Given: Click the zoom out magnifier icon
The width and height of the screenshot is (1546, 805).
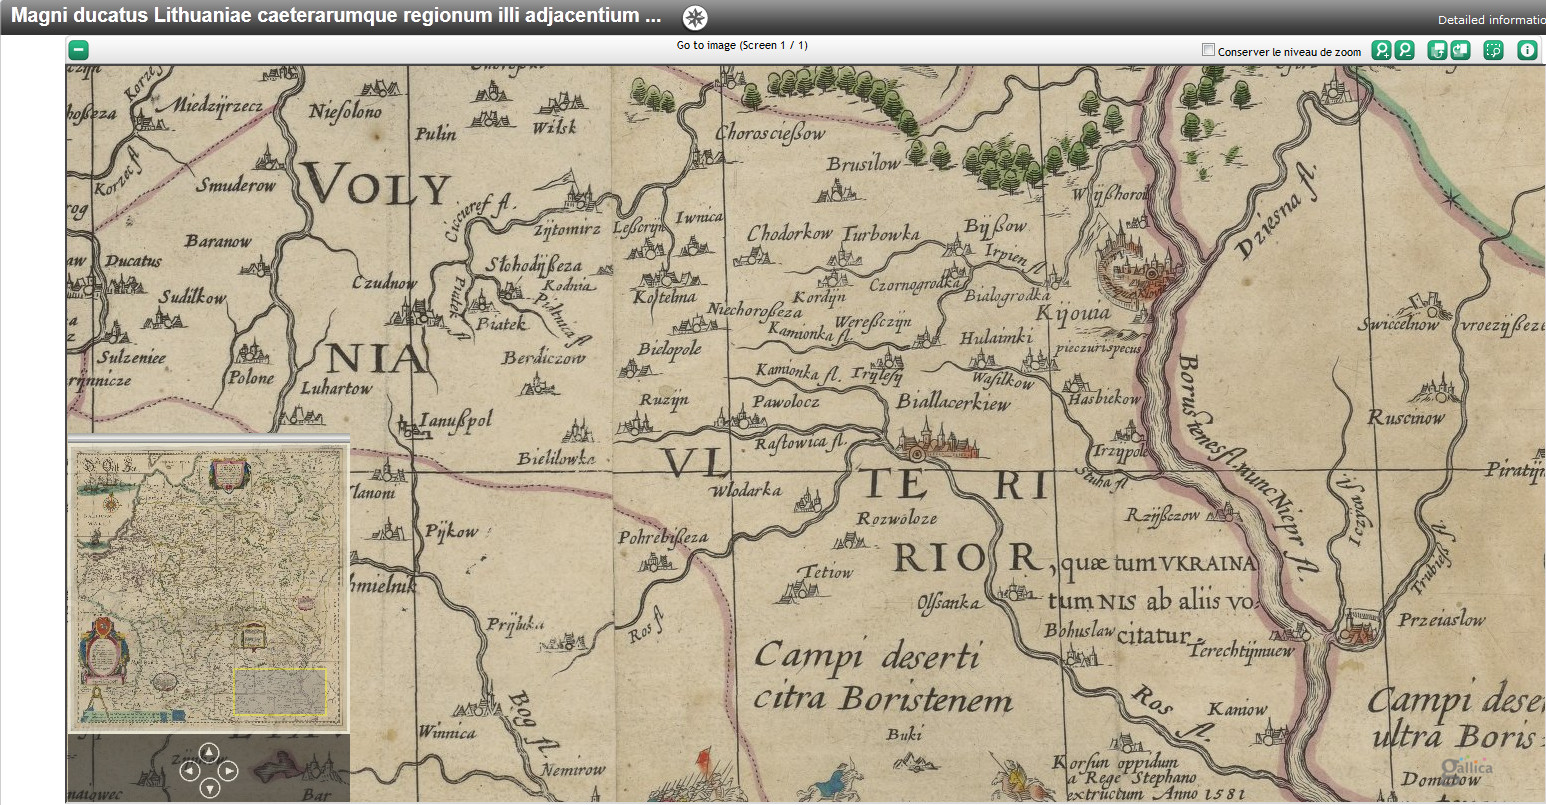Looking at the screenshot, I should point(1405,50).
